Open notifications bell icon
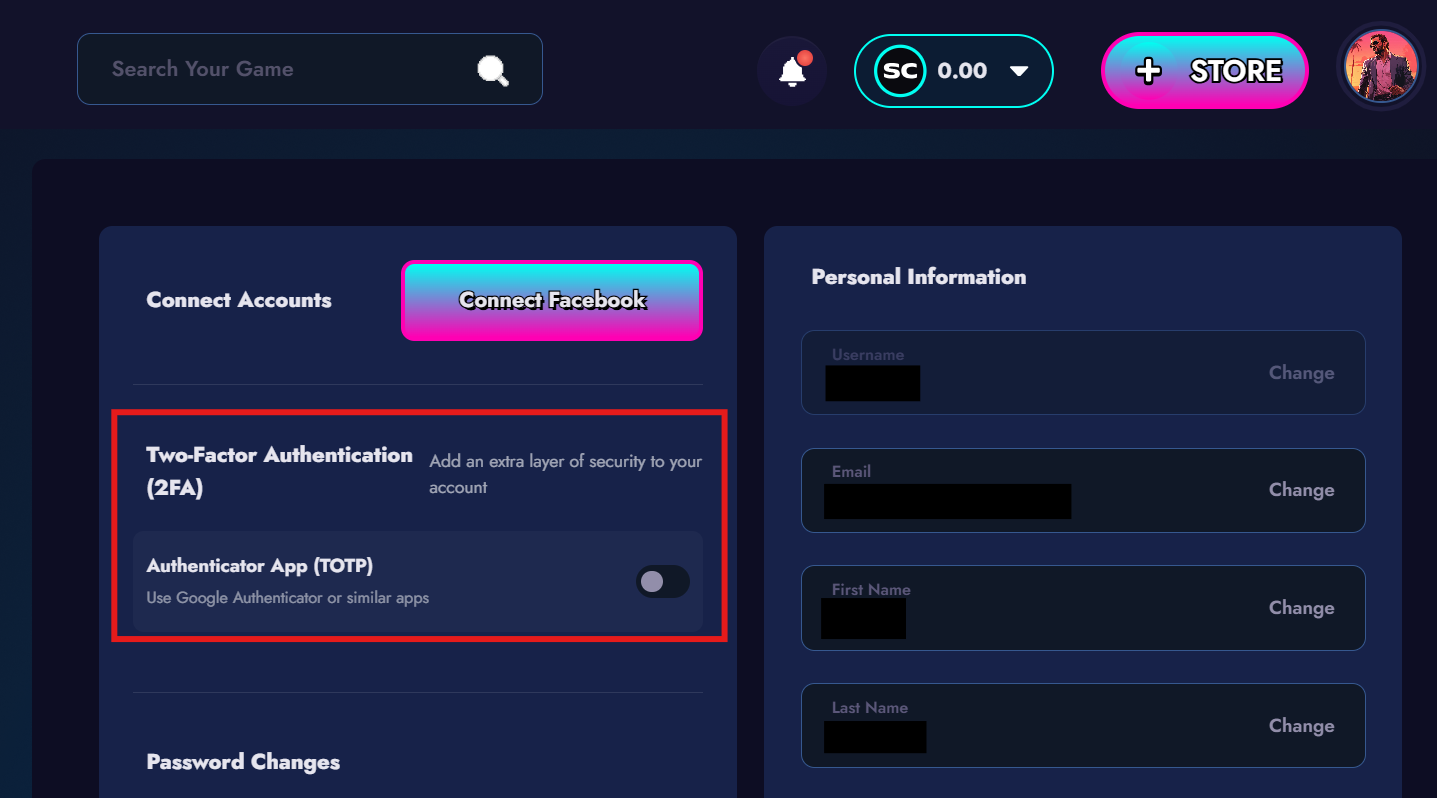1437x798 pixels. click(792, 71)
